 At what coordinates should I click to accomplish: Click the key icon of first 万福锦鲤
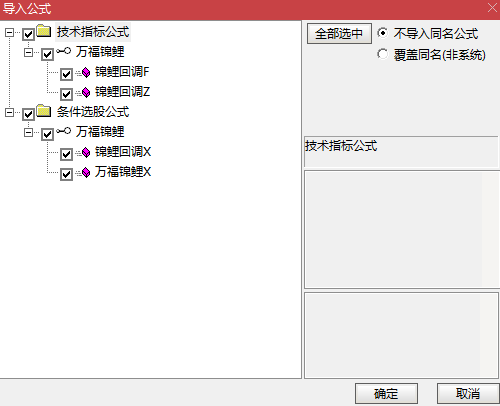point(63,51)
